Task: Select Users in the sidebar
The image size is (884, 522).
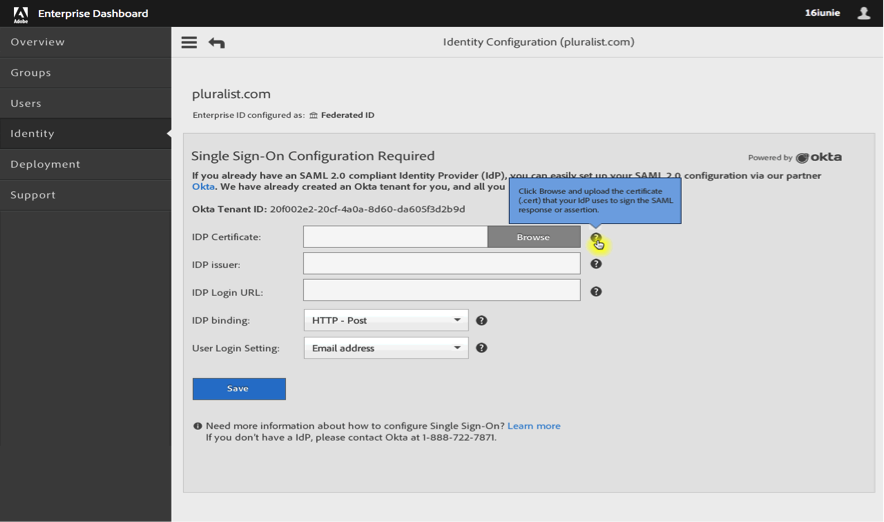Action: click(26, 103)
